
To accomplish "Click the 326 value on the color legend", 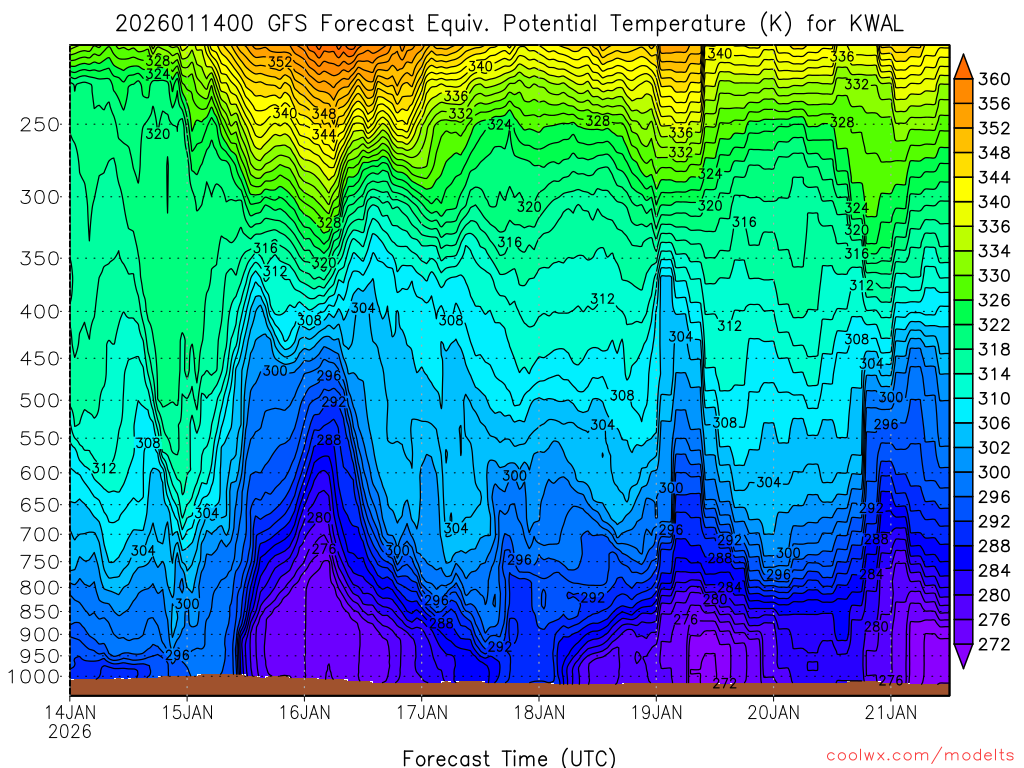I will (994, 300).
